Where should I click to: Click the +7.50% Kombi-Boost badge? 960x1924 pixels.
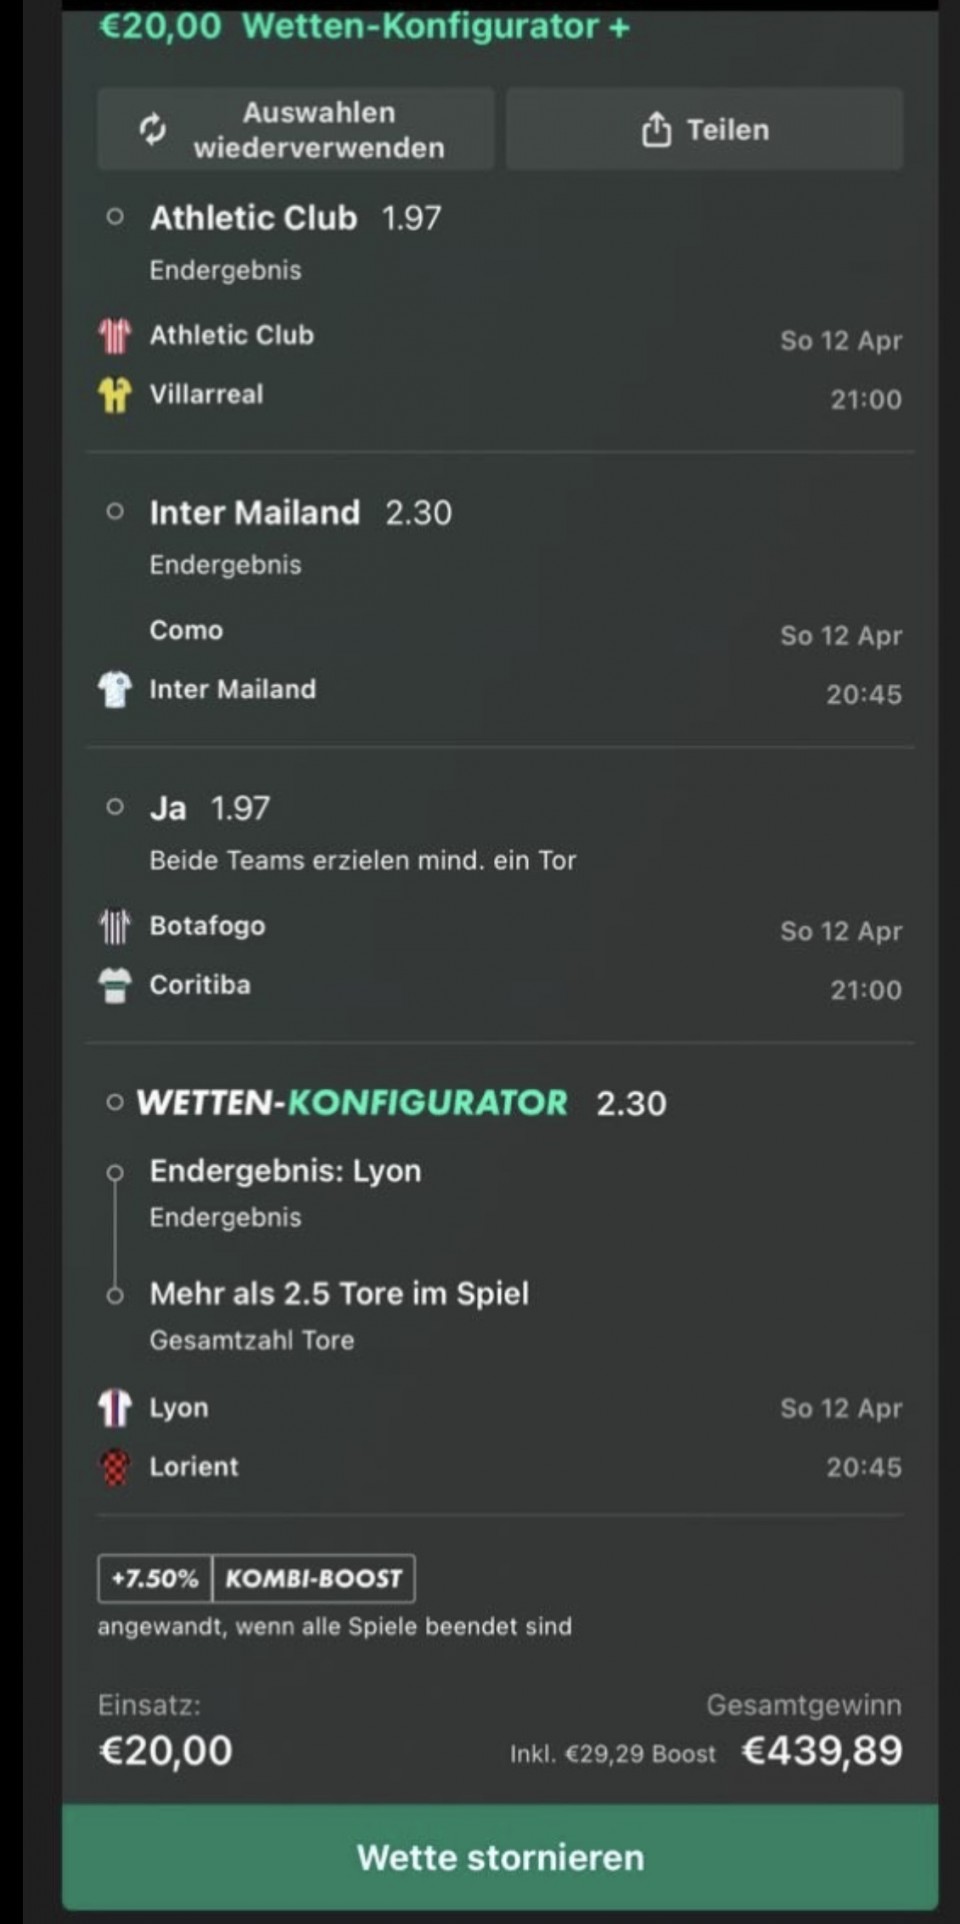tap(256, 1578)
